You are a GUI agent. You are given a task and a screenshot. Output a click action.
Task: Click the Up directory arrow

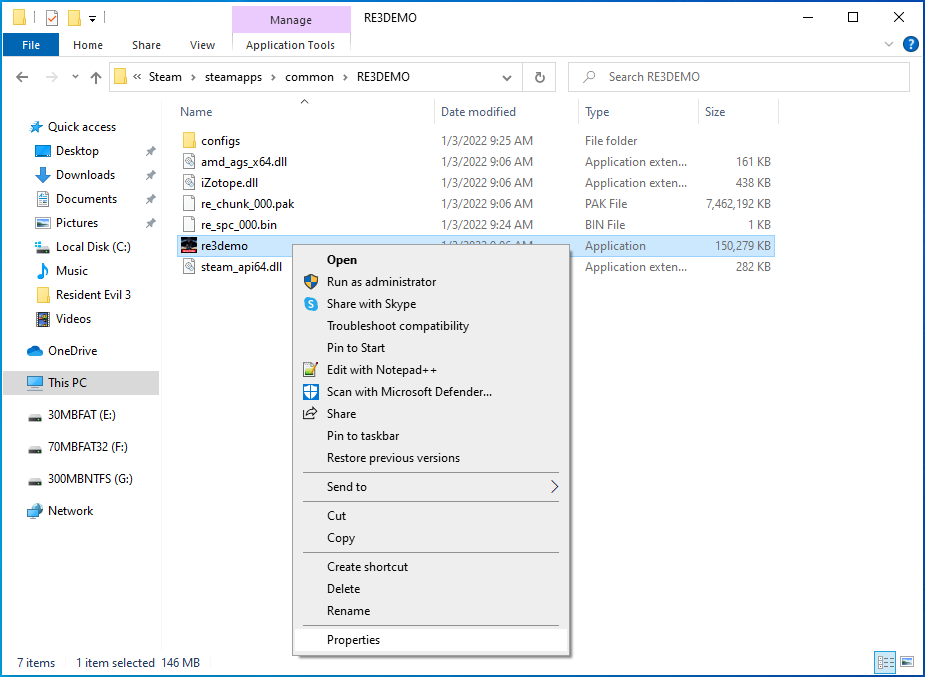[96, 77]
